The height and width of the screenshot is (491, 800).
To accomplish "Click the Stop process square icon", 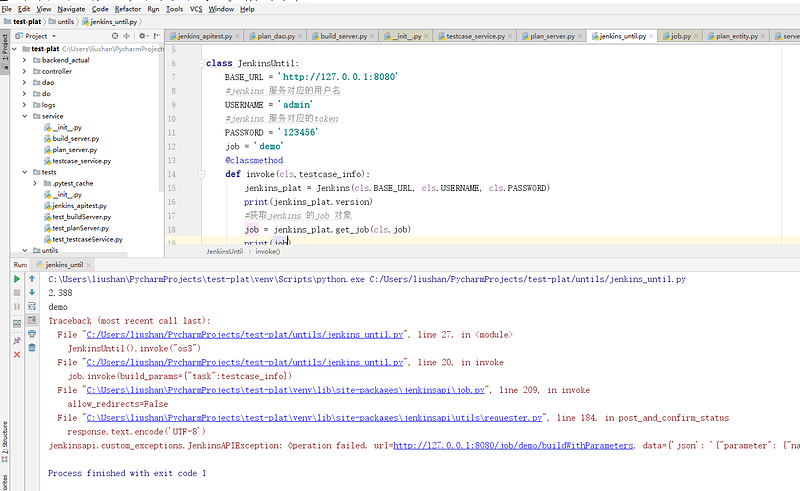I will [17, 292].
